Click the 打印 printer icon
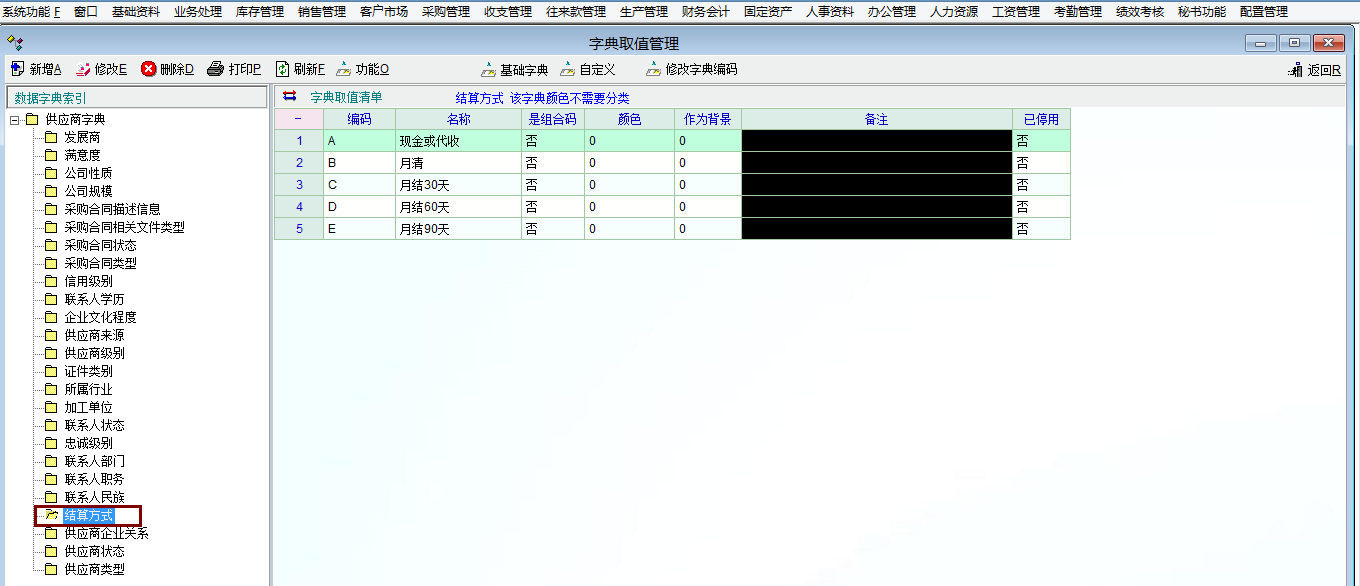The width and height of the screenshot is (1360, 586). 215,69
